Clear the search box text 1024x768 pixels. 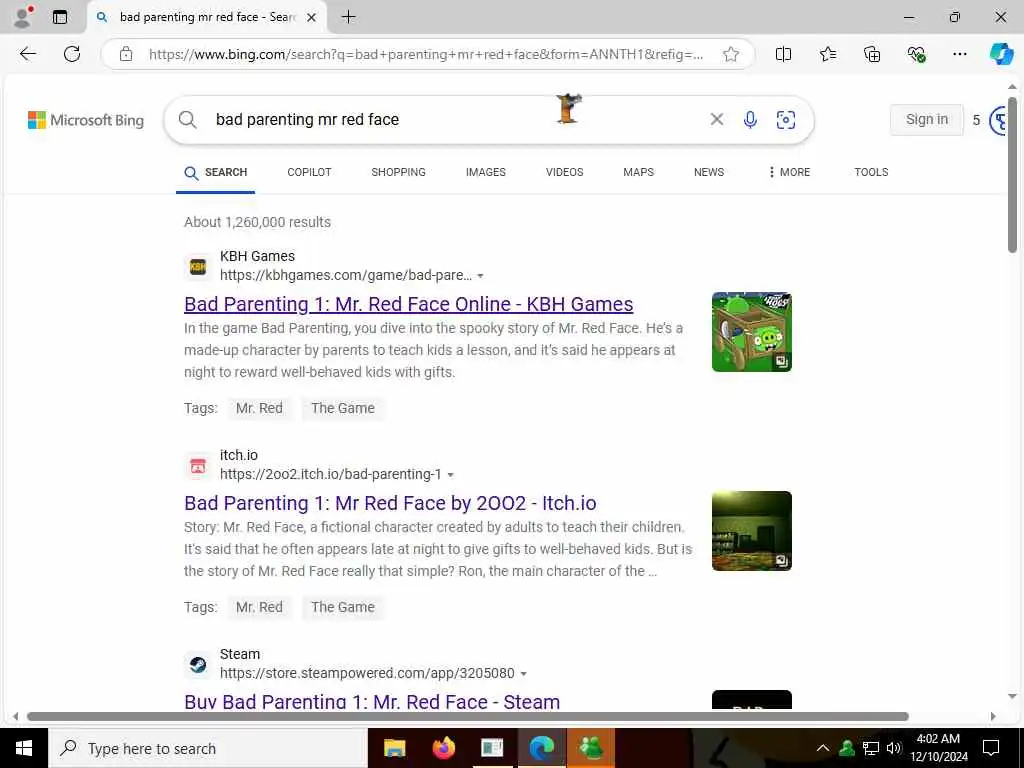[716, 119]
